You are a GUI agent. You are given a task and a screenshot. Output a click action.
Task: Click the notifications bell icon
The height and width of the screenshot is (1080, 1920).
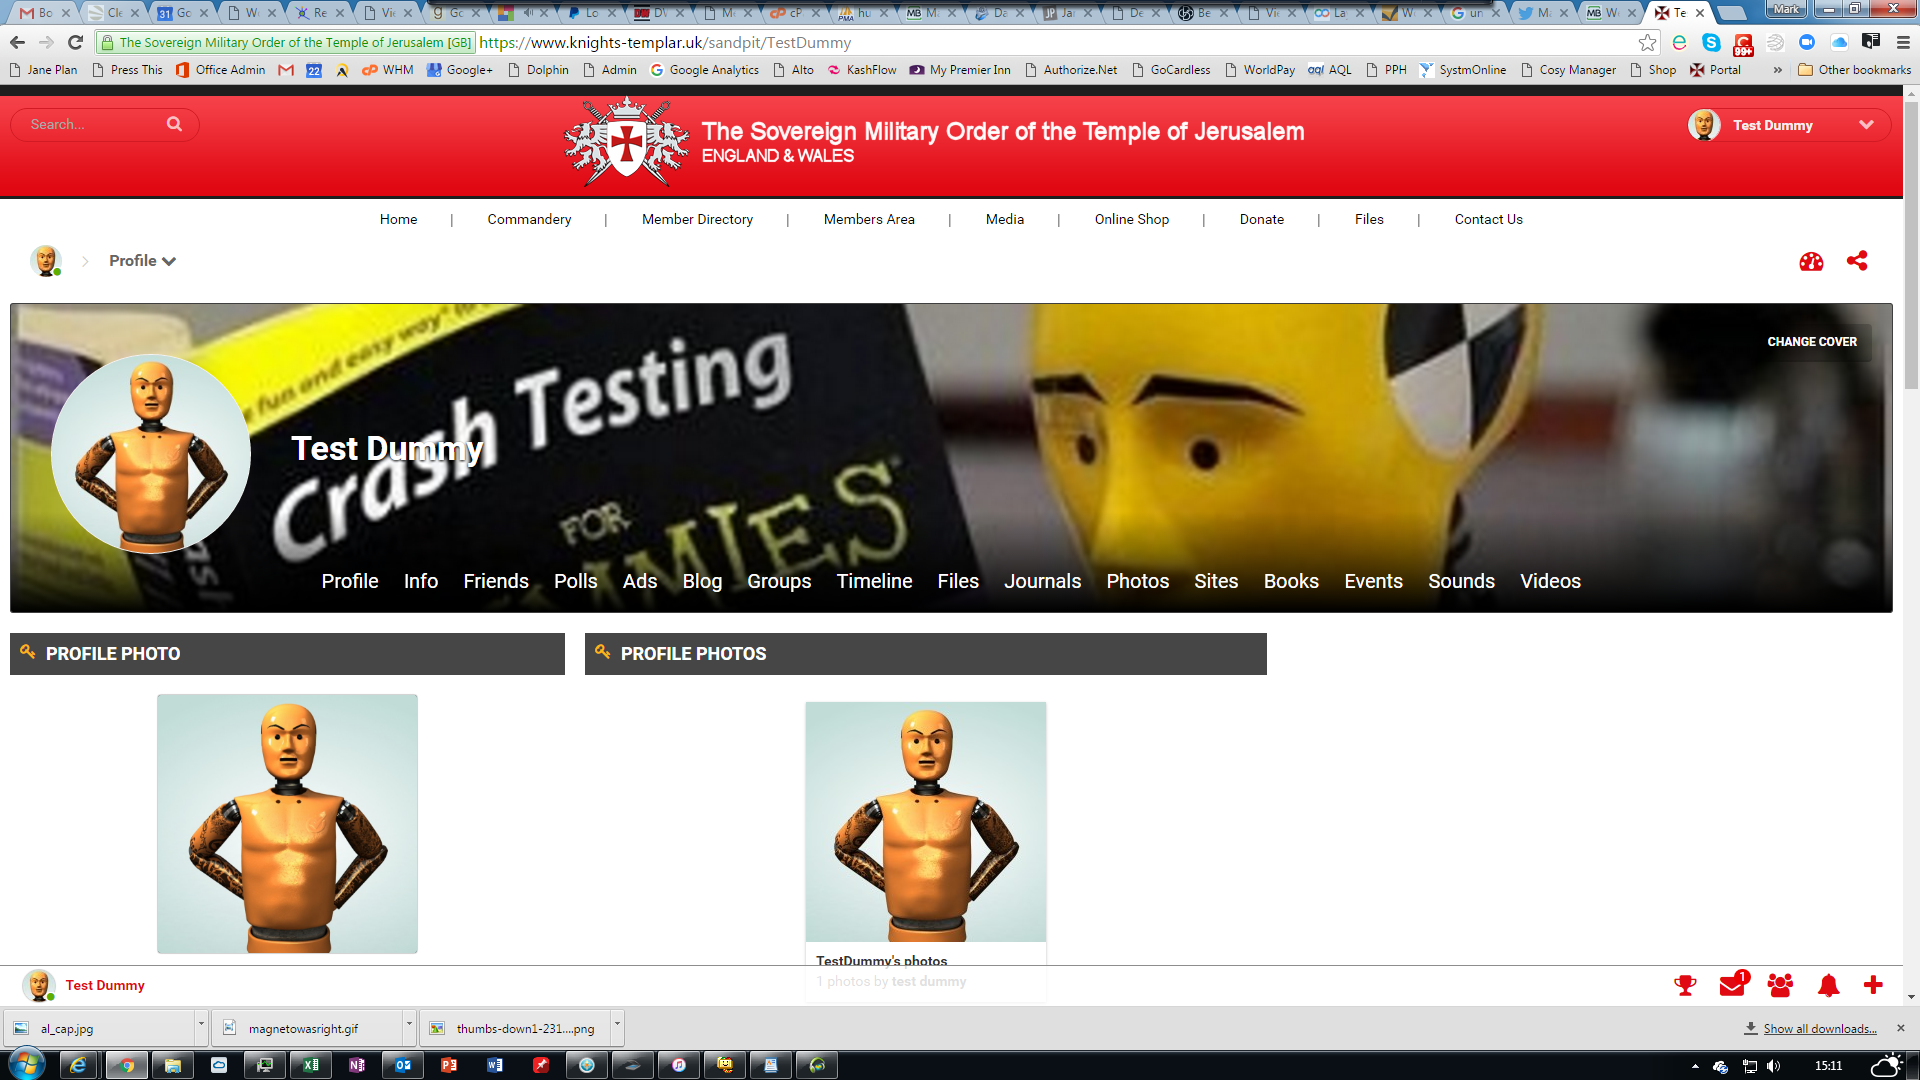pyautogui.click(x=1828, y=986)
